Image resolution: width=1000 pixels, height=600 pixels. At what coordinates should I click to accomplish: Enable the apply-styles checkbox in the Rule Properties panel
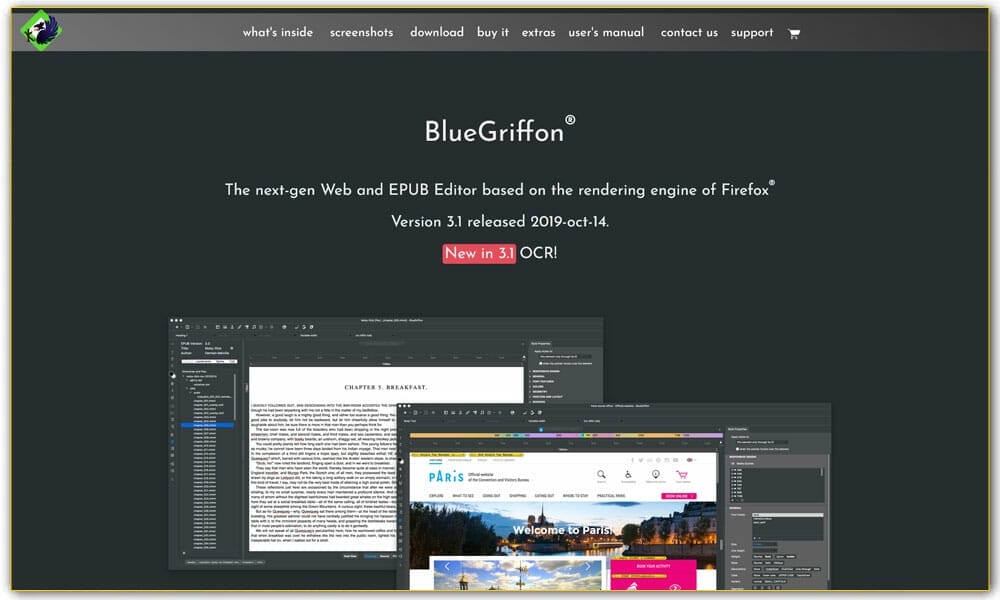(541, 363)
